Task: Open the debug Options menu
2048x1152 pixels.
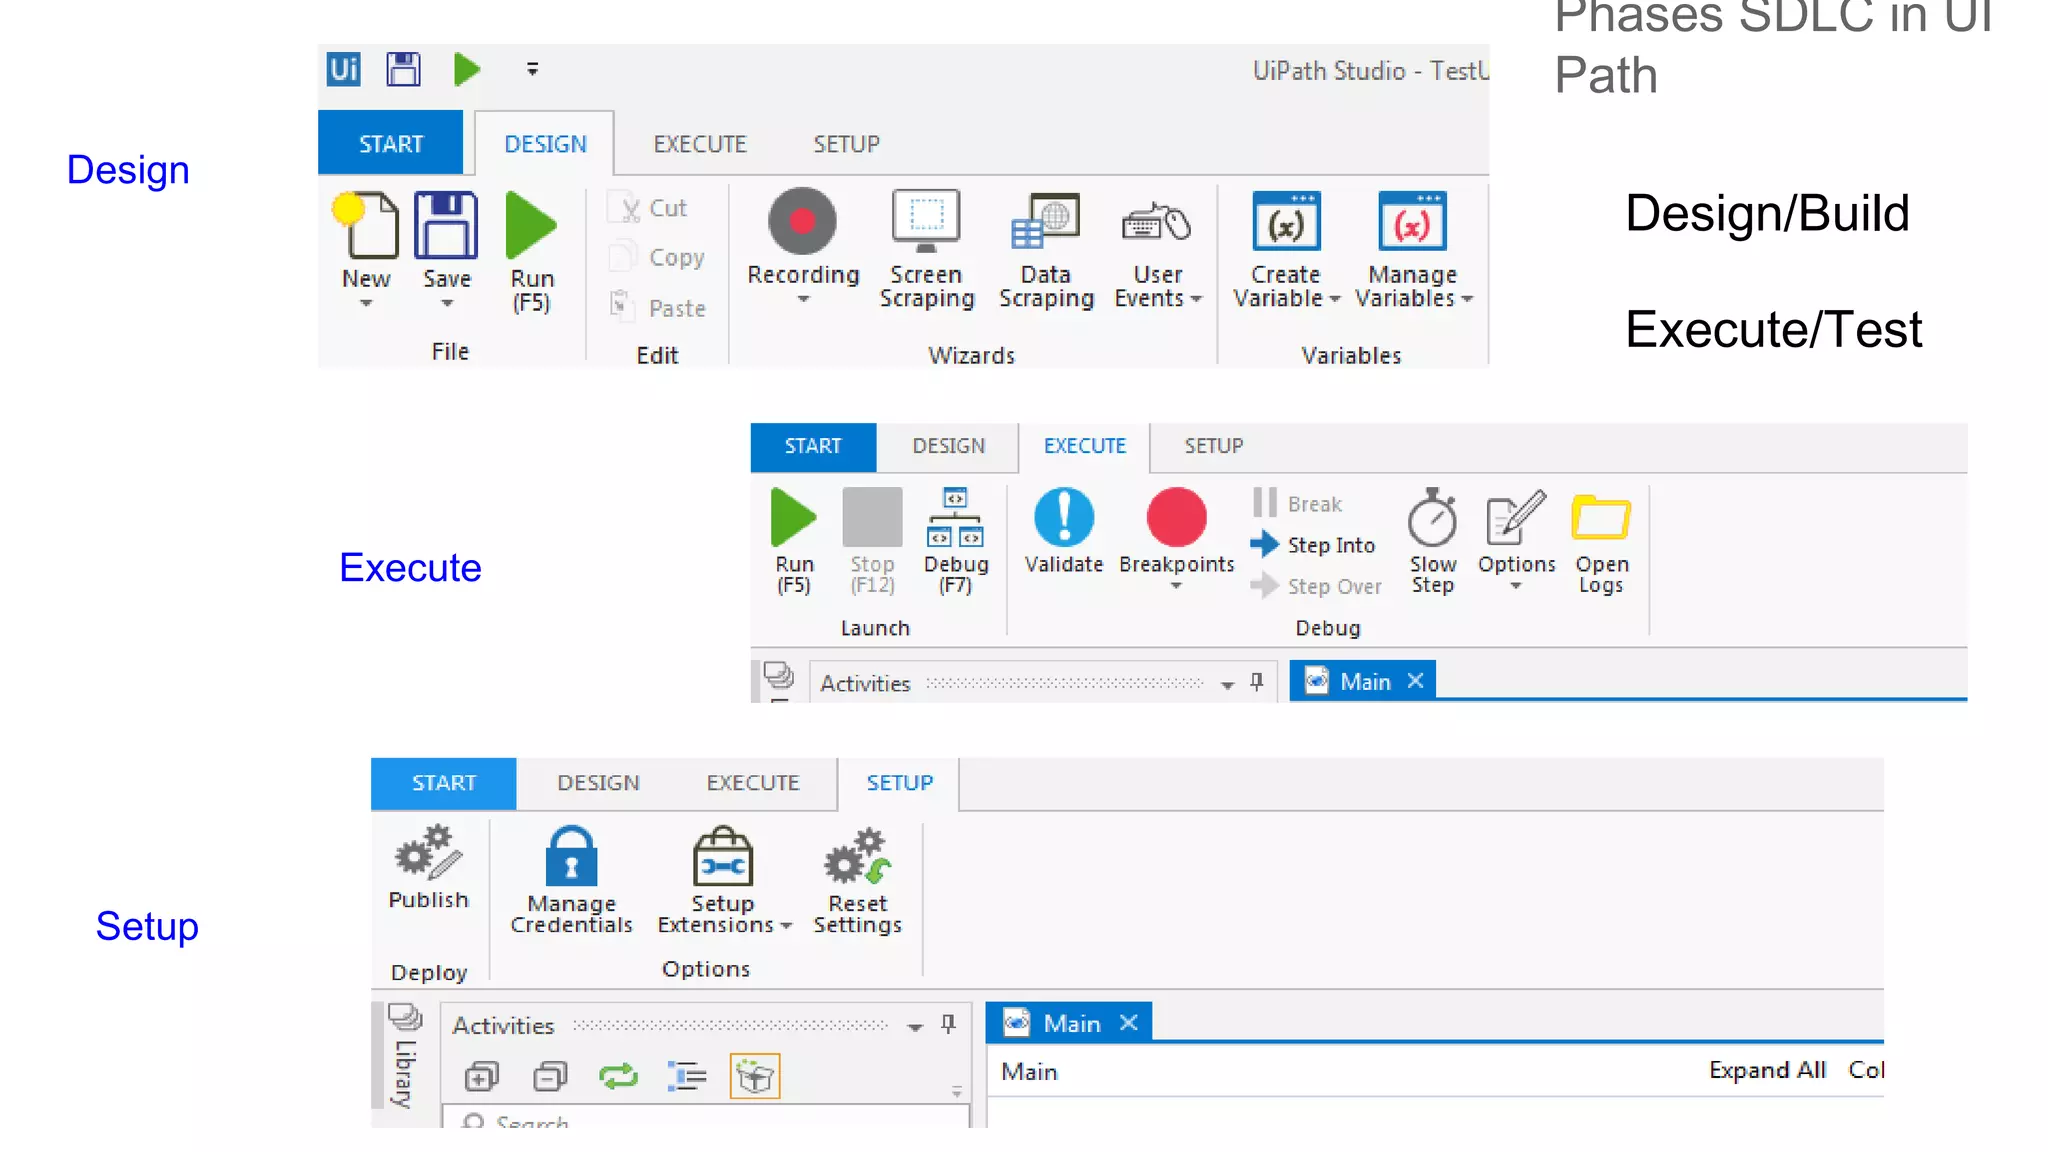Action: pos(1516,541)
